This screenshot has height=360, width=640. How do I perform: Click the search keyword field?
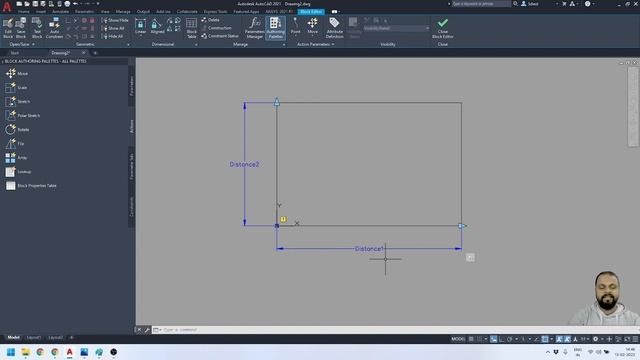[x=481, y=4]
